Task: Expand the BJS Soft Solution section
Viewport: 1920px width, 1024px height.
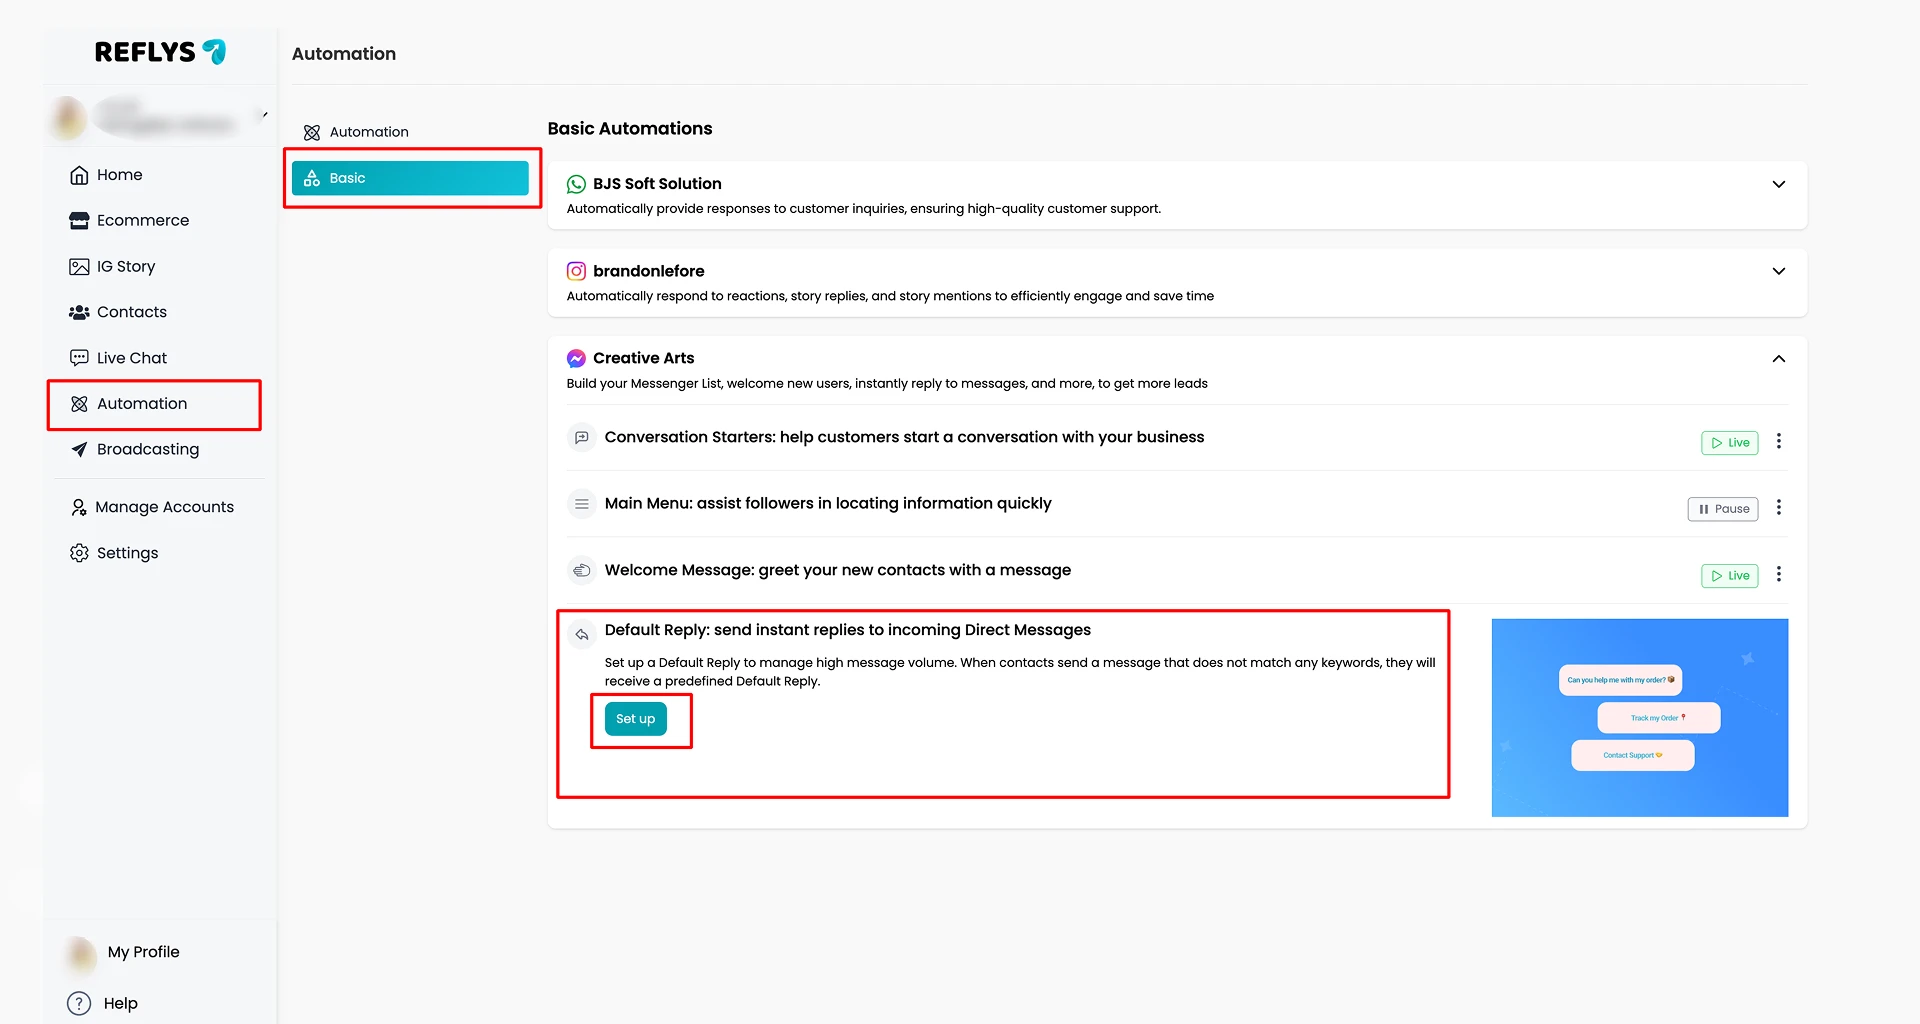Action: 1778,184
